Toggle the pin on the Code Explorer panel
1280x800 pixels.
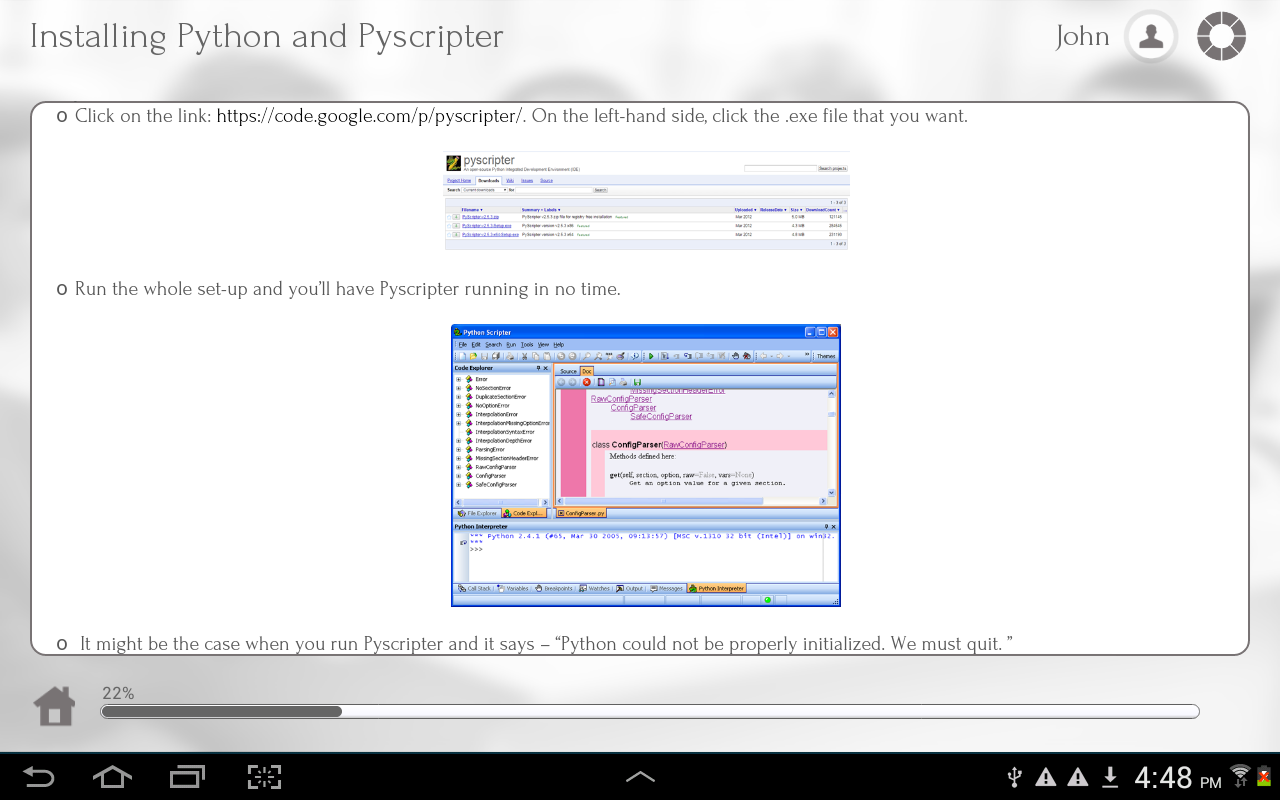pyautogui.click(x=539, y=367)
